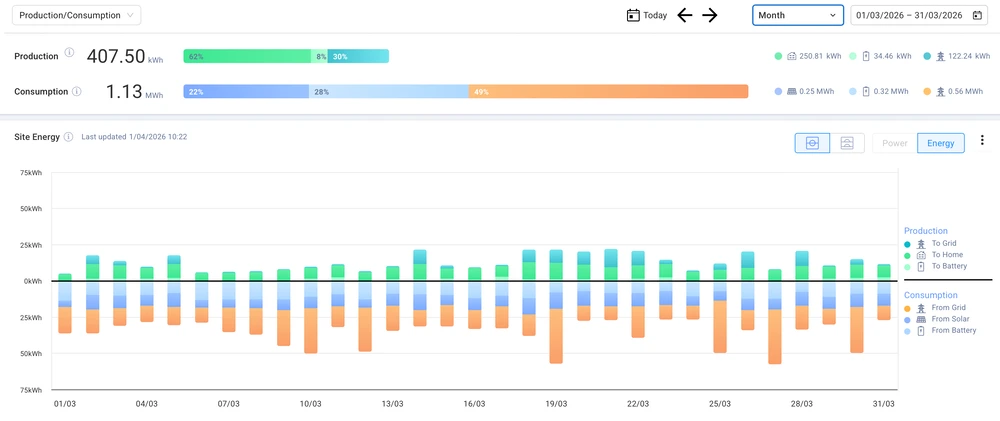Toggle From Solar series in legend

947,319
